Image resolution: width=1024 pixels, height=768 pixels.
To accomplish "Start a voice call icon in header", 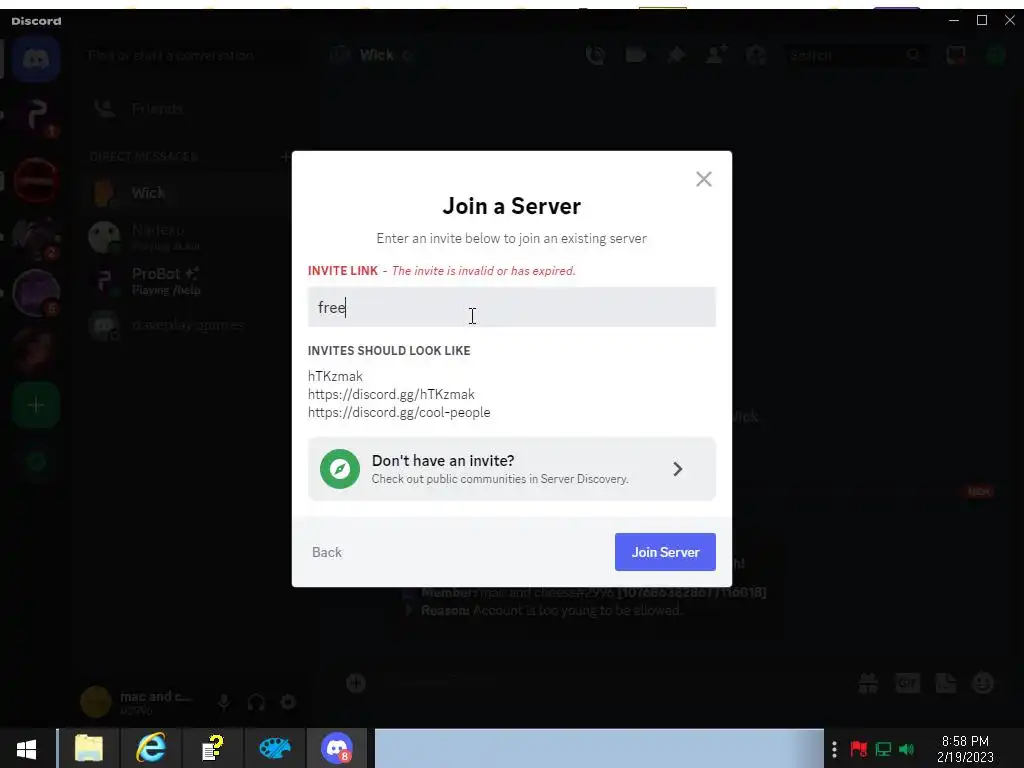I will point(595,56).
